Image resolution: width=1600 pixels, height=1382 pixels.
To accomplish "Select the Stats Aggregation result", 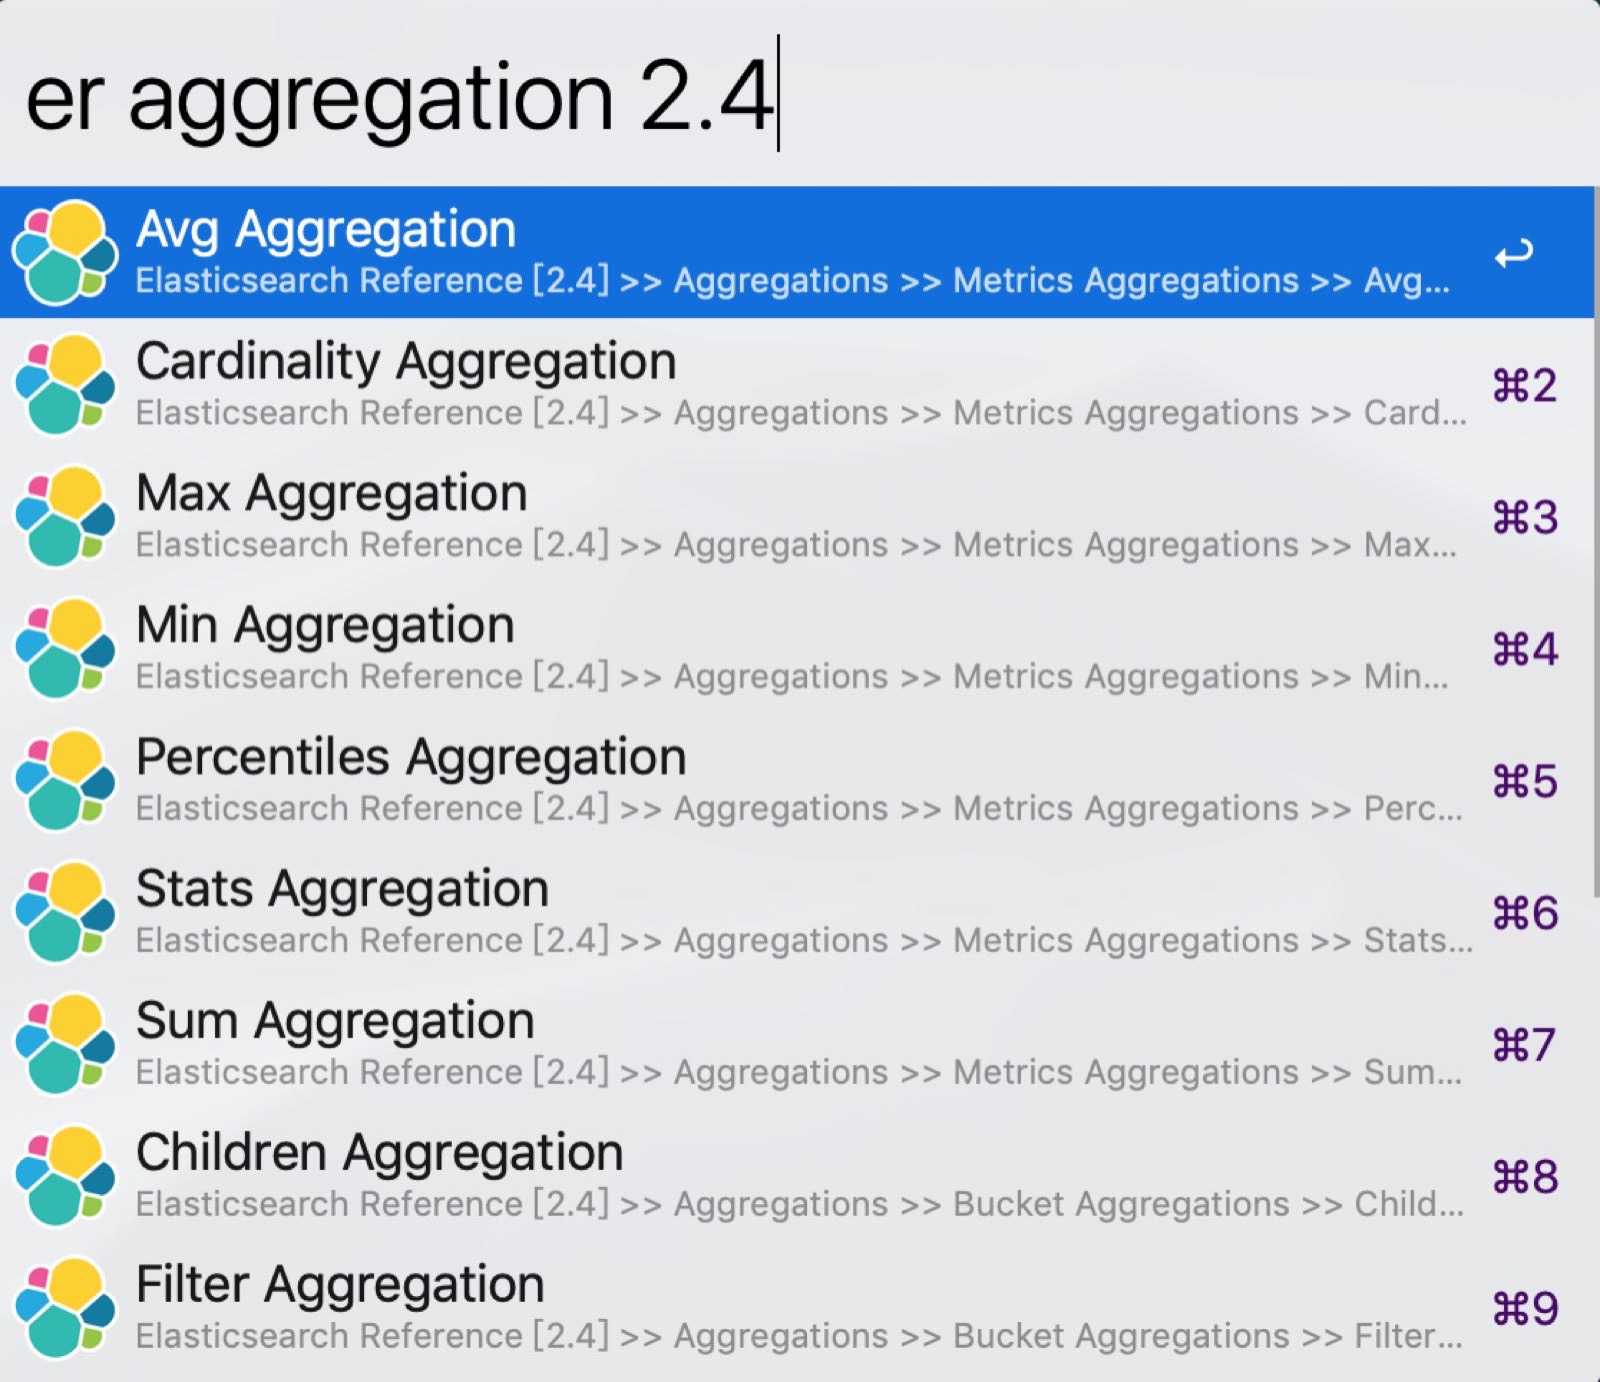I will 797,912.
